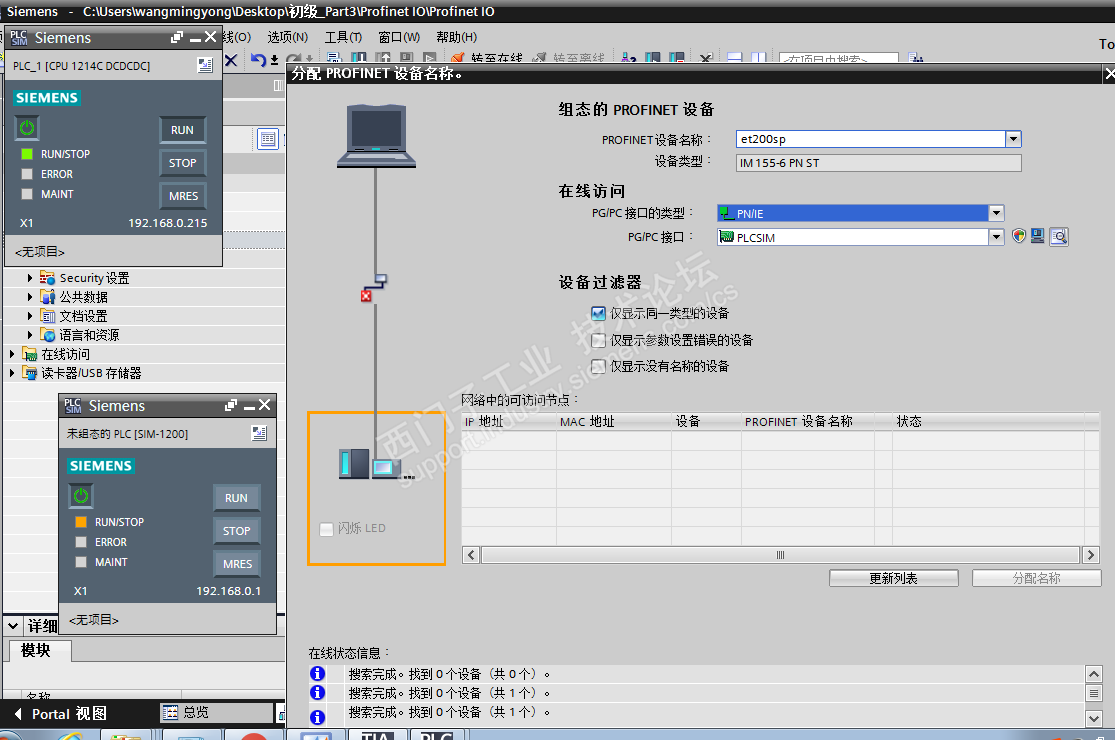
Task: Click up arrow of online status scrollbar
Action: click(x=1094, y=673)
